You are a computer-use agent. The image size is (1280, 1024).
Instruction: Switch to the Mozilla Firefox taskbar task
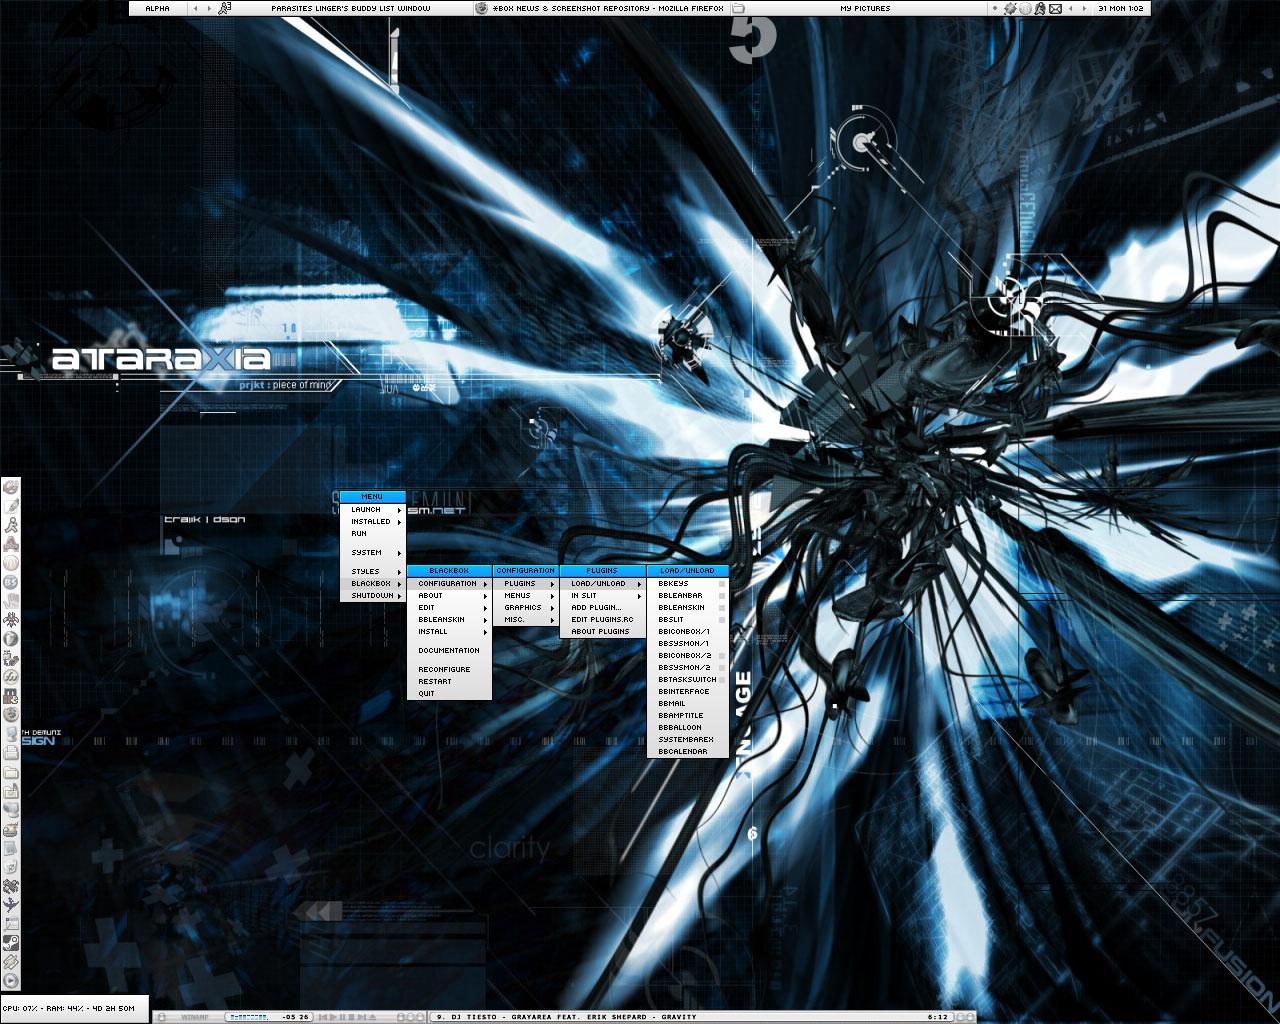600,8
